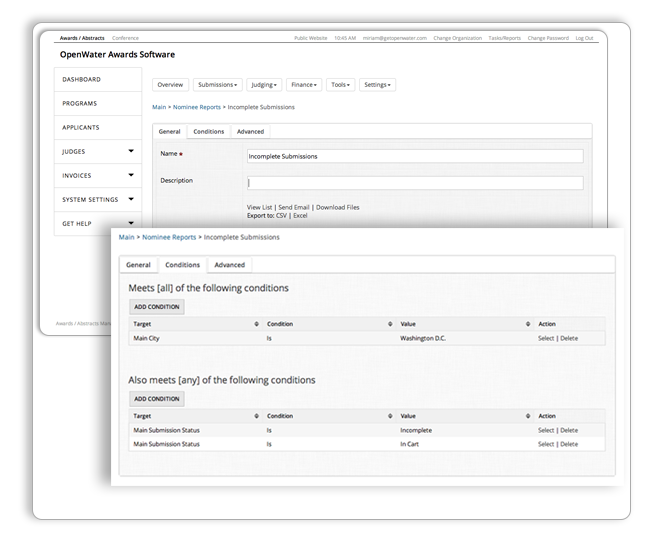Go to Dashboard in sidebar
This screenshot has height=547, width=663.
coord(98,79)
